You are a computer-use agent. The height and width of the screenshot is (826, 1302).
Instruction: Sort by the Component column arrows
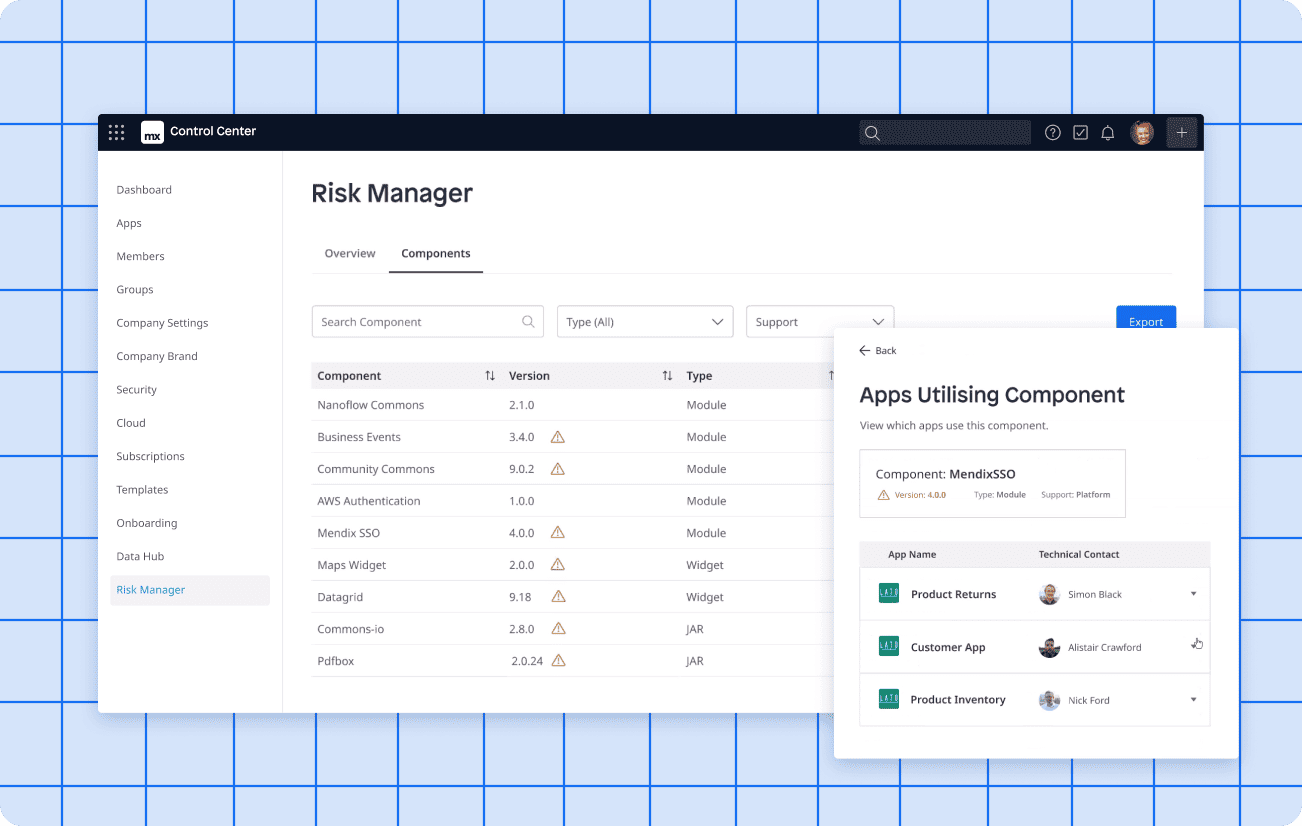point(490,376)
